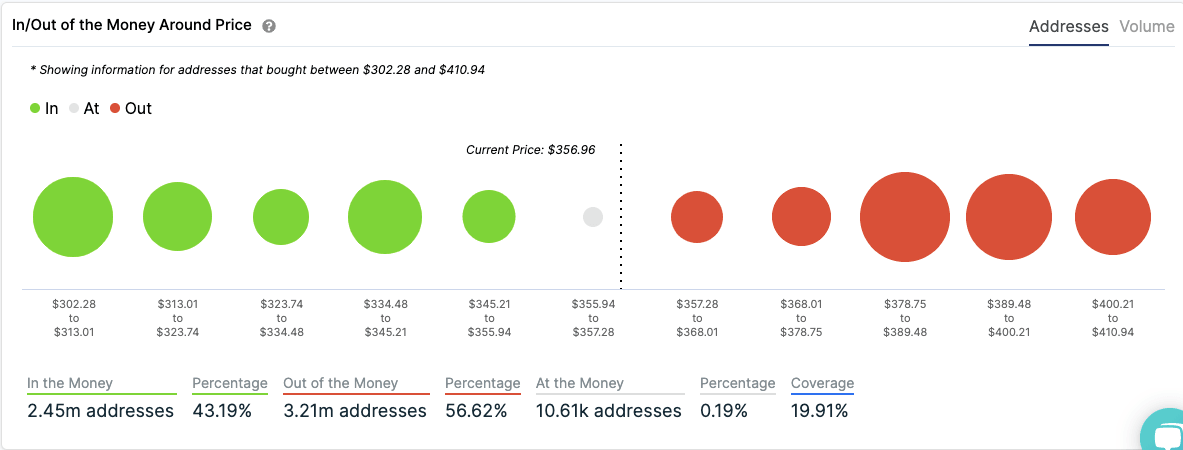Toggle the red 'Out' legend item

131,108
